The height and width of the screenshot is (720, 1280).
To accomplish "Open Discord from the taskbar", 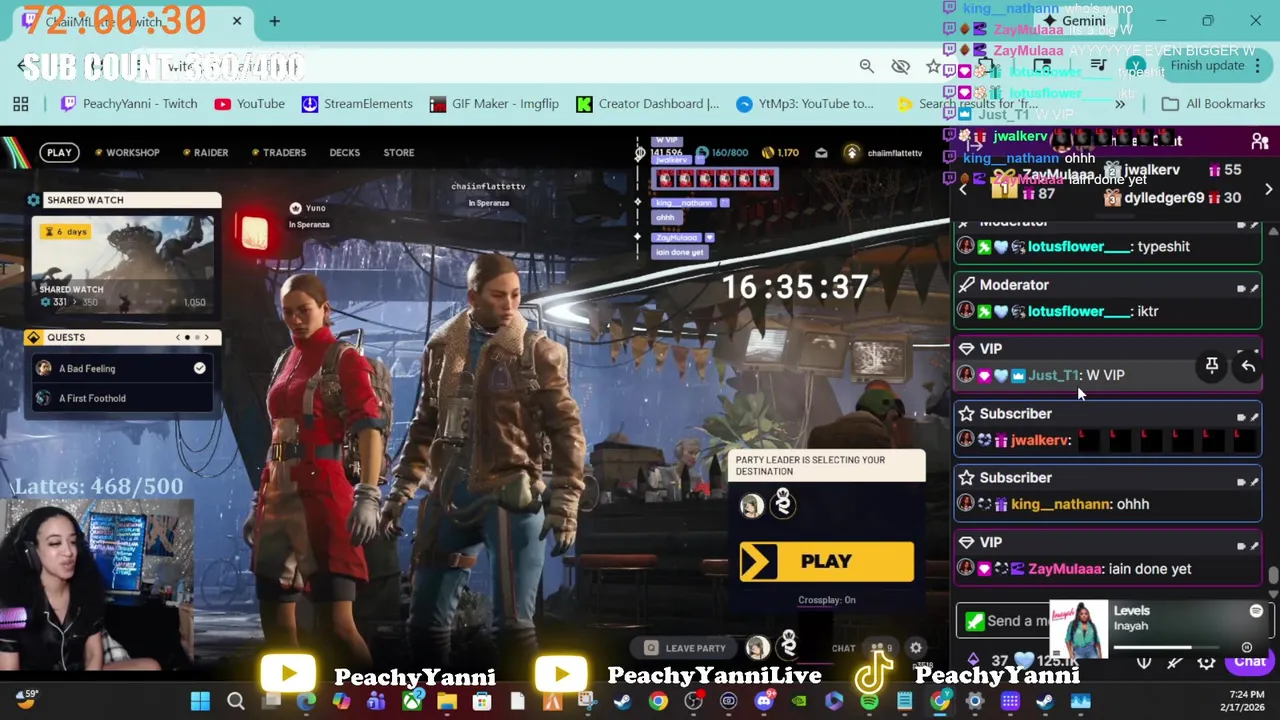I will [764, 702].
